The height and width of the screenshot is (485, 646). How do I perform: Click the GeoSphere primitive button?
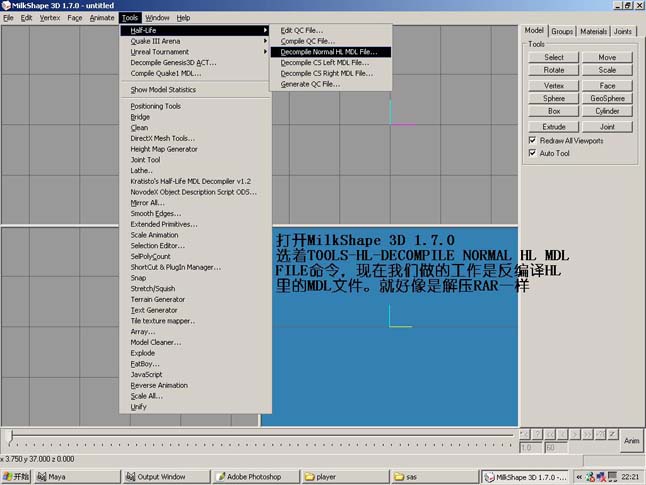(x=607, y=98)
